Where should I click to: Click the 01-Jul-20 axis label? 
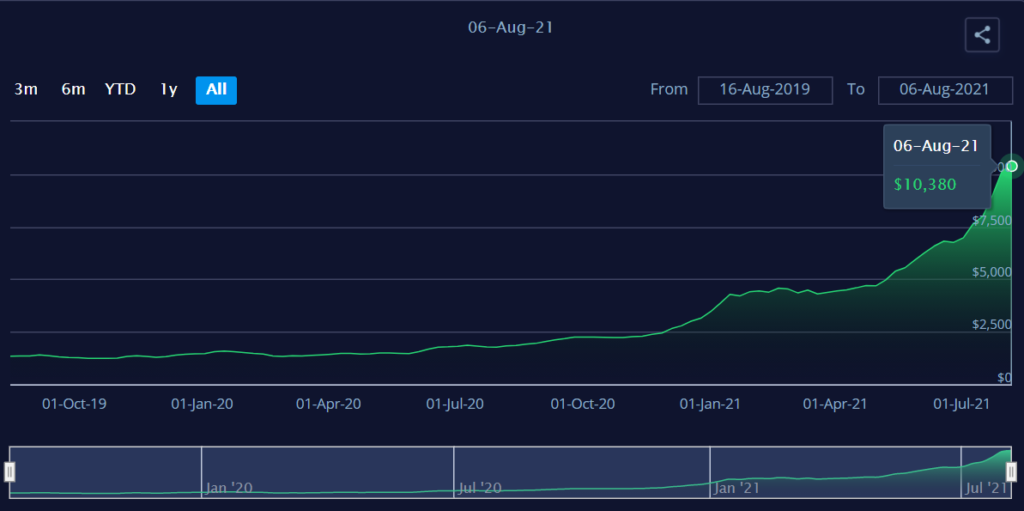(455, 404)
